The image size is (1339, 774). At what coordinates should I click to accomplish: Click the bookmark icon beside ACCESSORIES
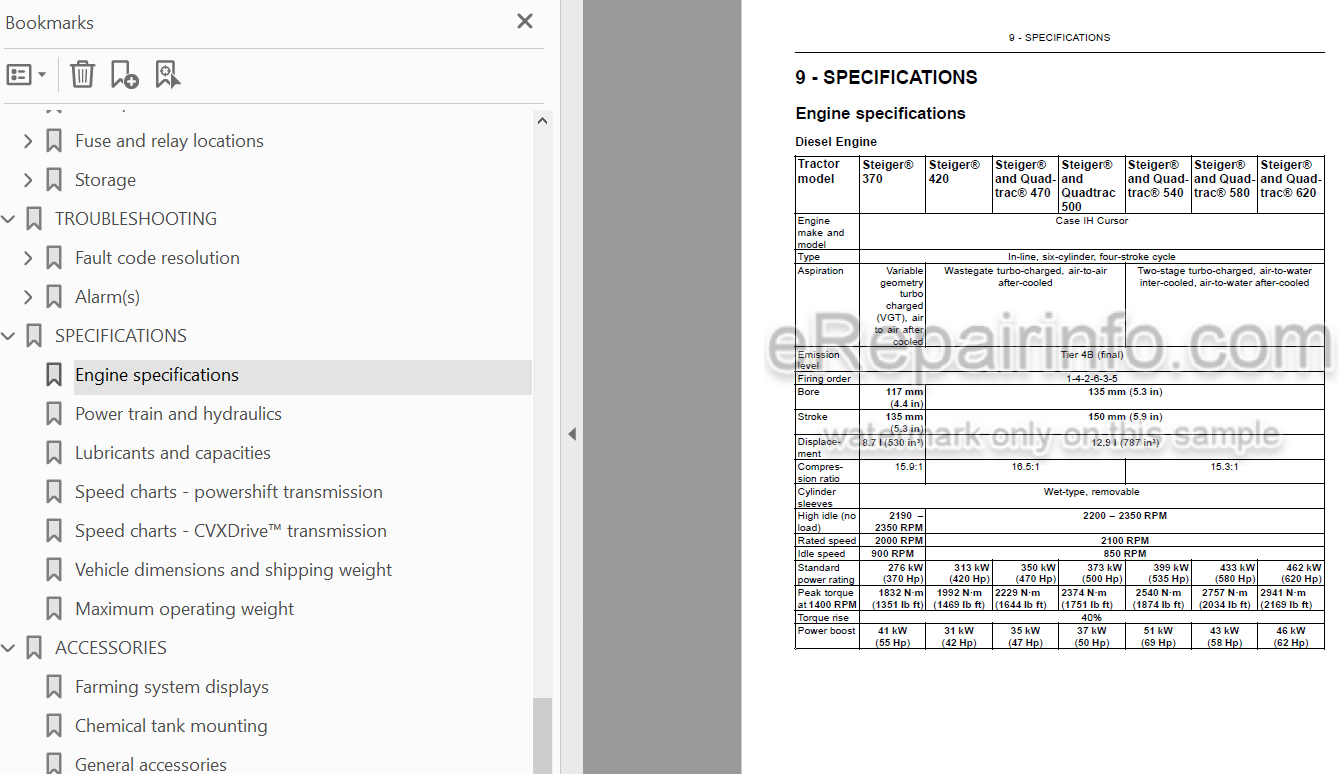[x=34, y=648]
